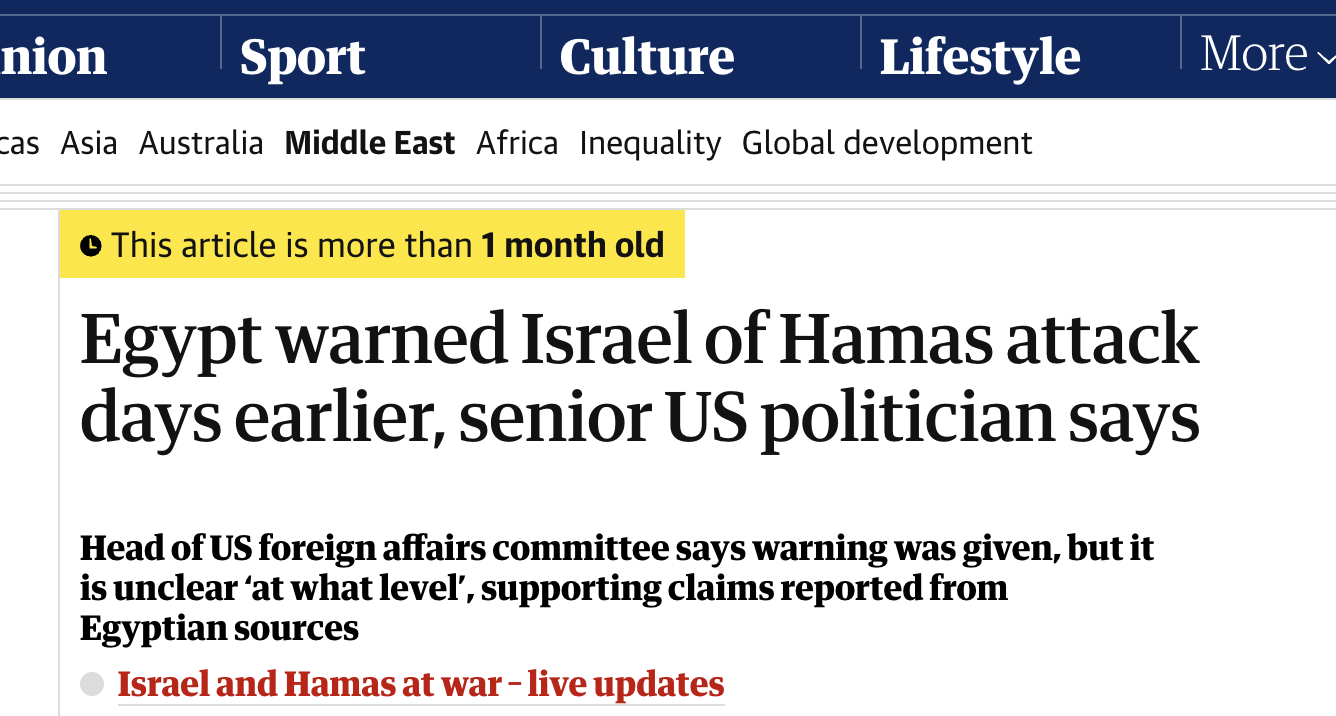
Task: Click the Egypt warned Israel headline
Action: (640, 378)
